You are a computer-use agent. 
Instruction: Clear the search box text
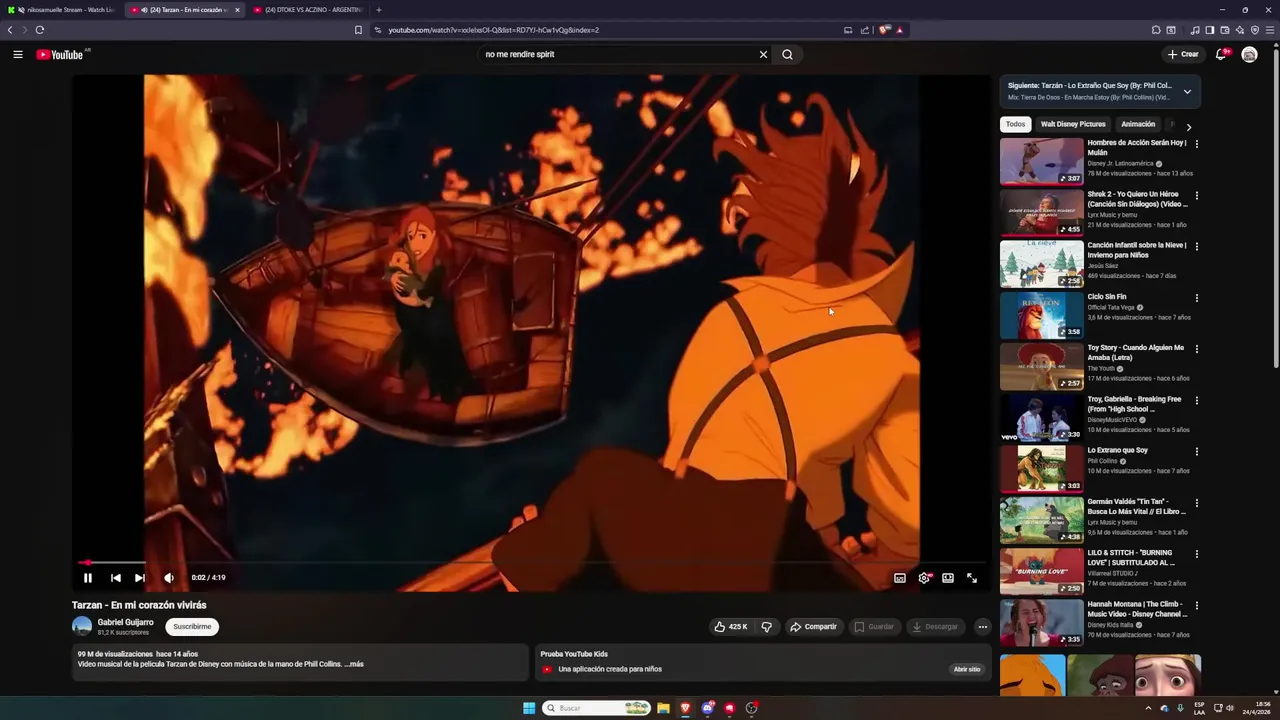click(x=763, y=54)
